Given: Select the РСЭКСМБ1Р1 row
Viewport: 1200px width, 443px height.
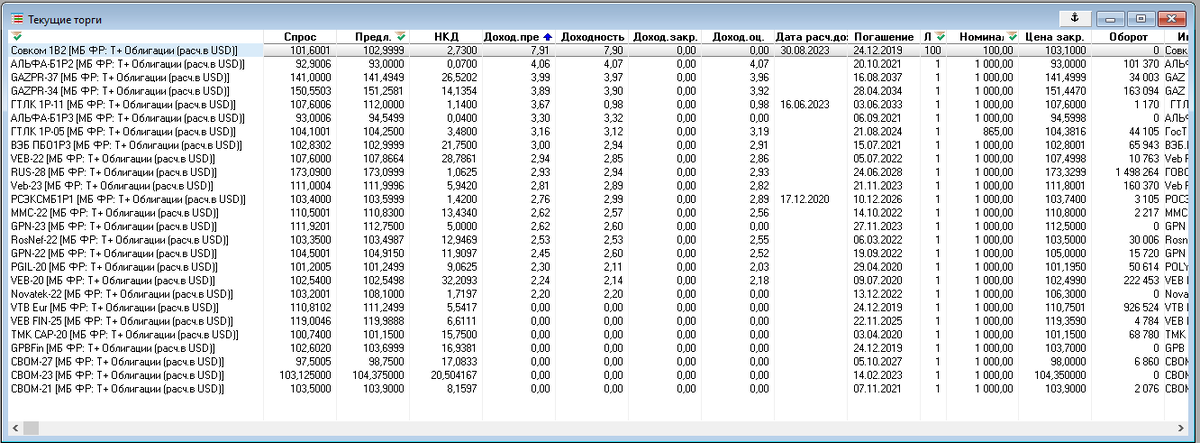Looking at the screenshot, I should tap(600, 198).
